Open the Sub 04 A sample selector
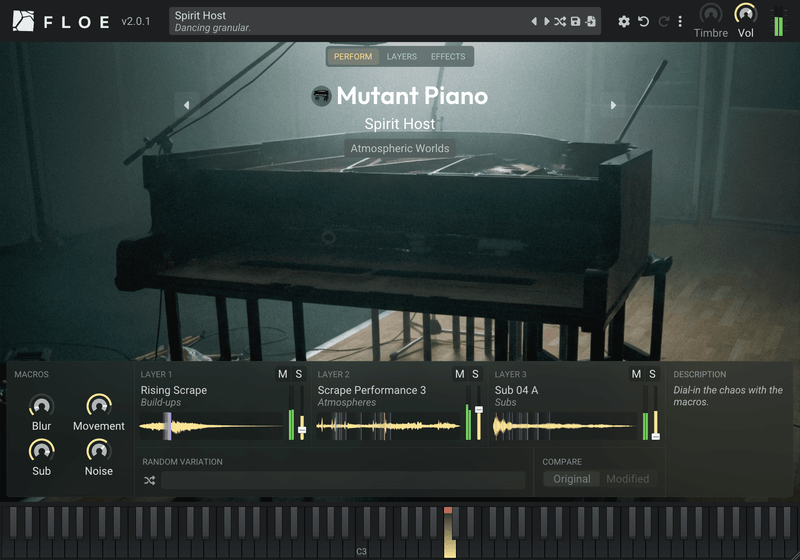Screen dimensions: 800x560 516,390
